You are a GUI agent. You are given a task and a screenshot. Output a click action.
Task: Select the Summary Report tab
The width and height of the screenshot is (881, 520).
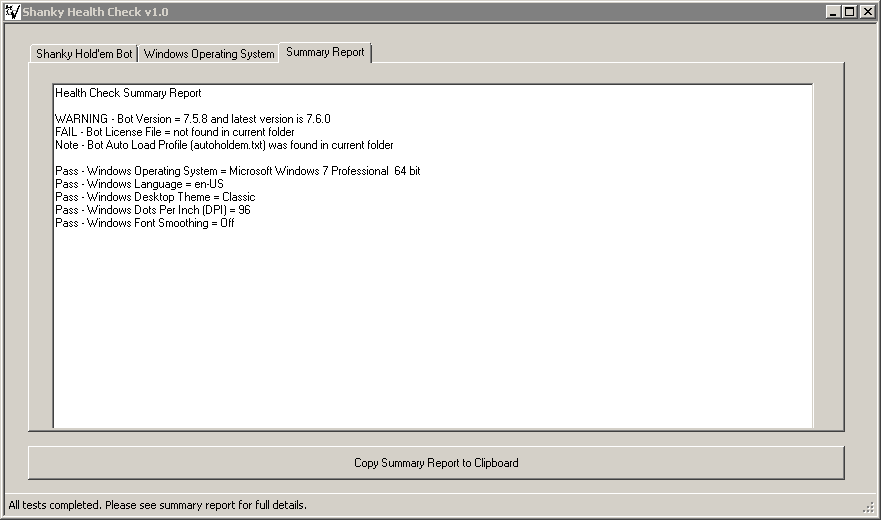coord(325,52)
